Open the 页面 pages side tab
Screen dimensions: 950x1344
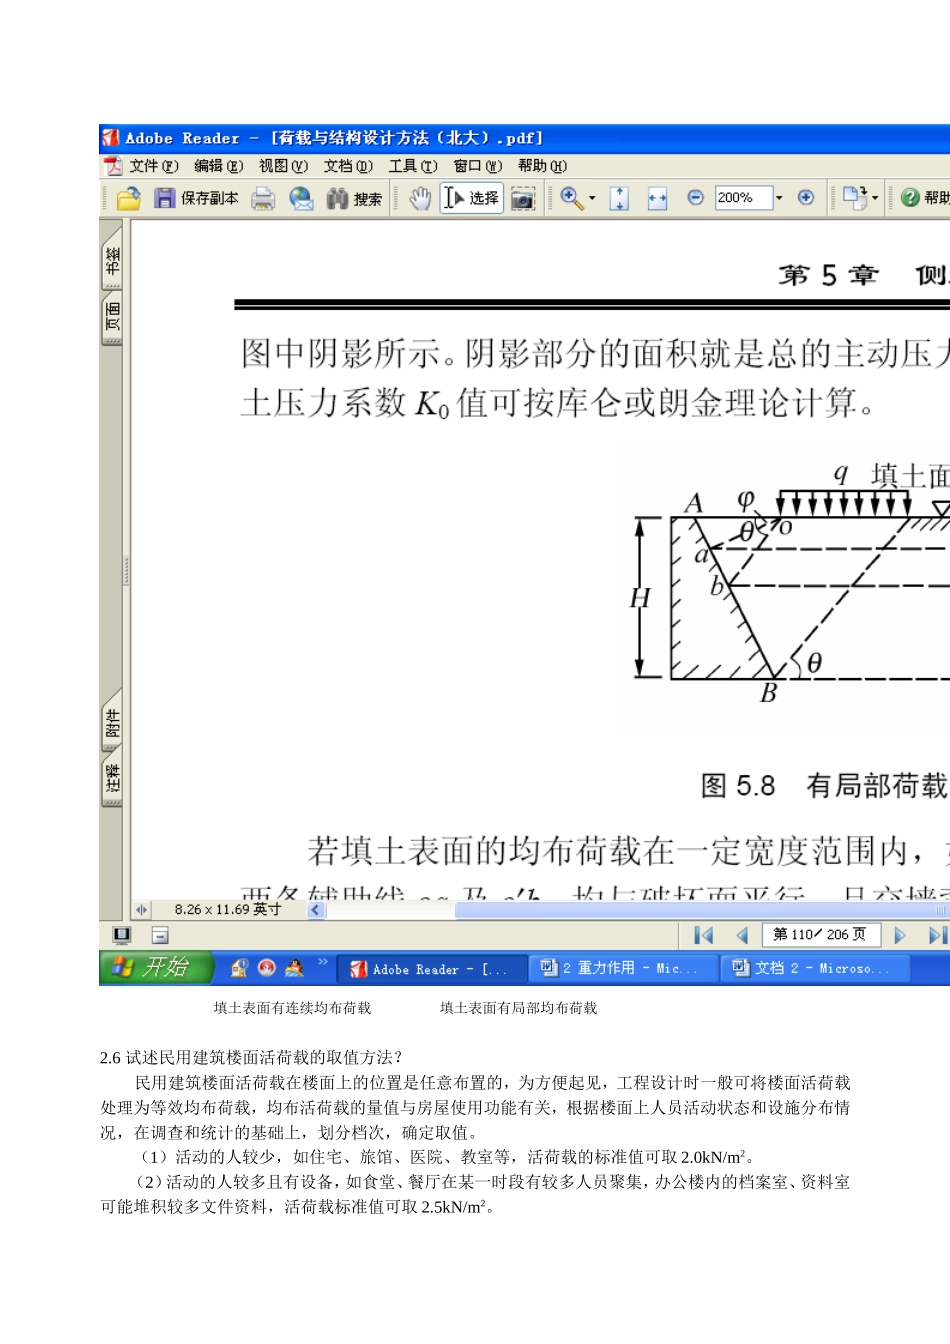[x=112, y=318]
